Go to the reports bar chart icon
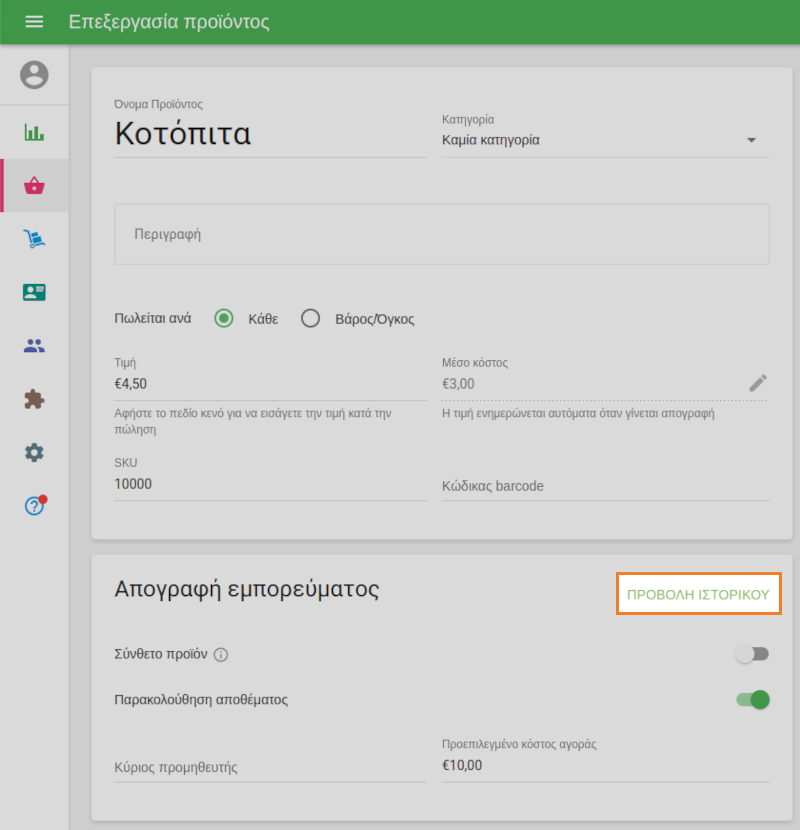The height and width of the screenshot is (830, 800). tap(34, 132)
